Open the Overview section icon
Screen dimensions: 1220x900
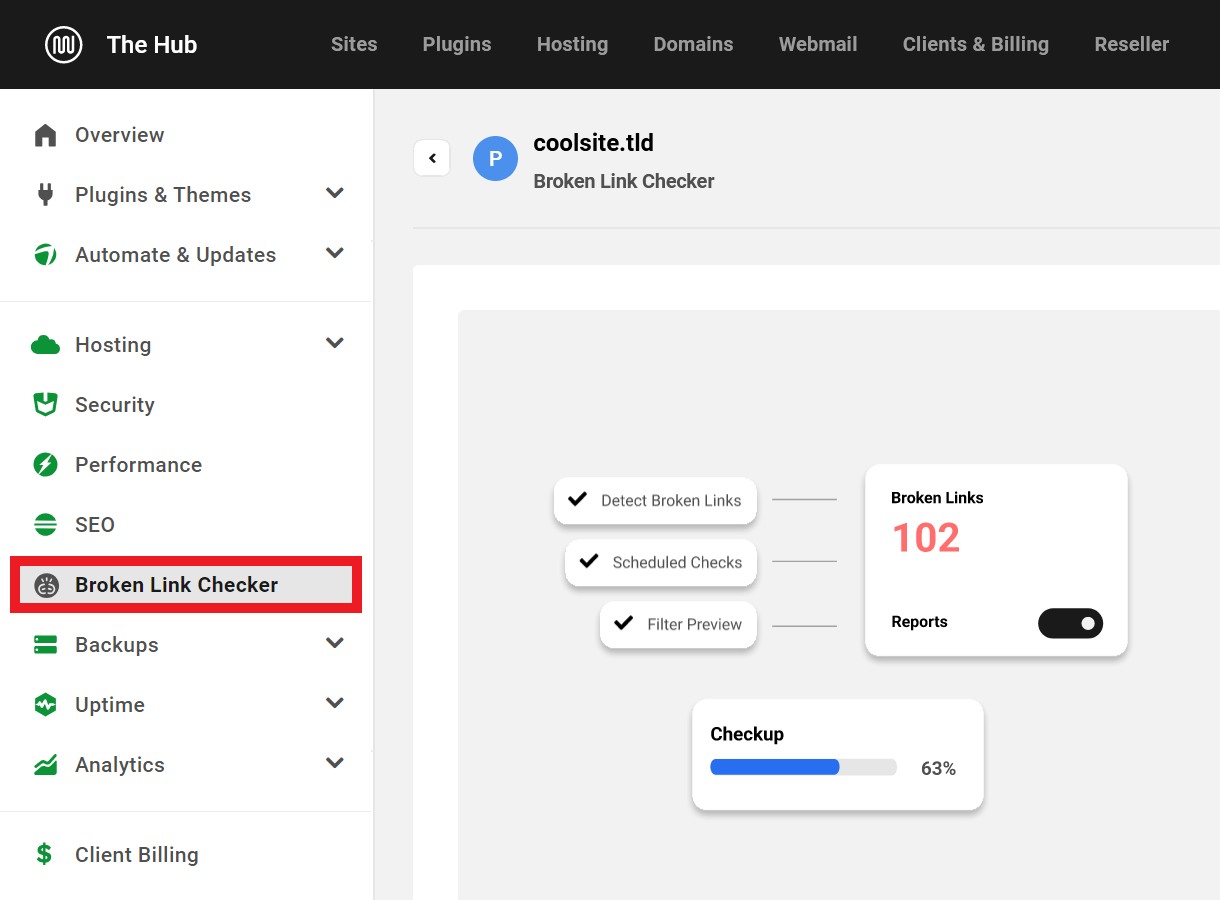(x=45, y=134)
